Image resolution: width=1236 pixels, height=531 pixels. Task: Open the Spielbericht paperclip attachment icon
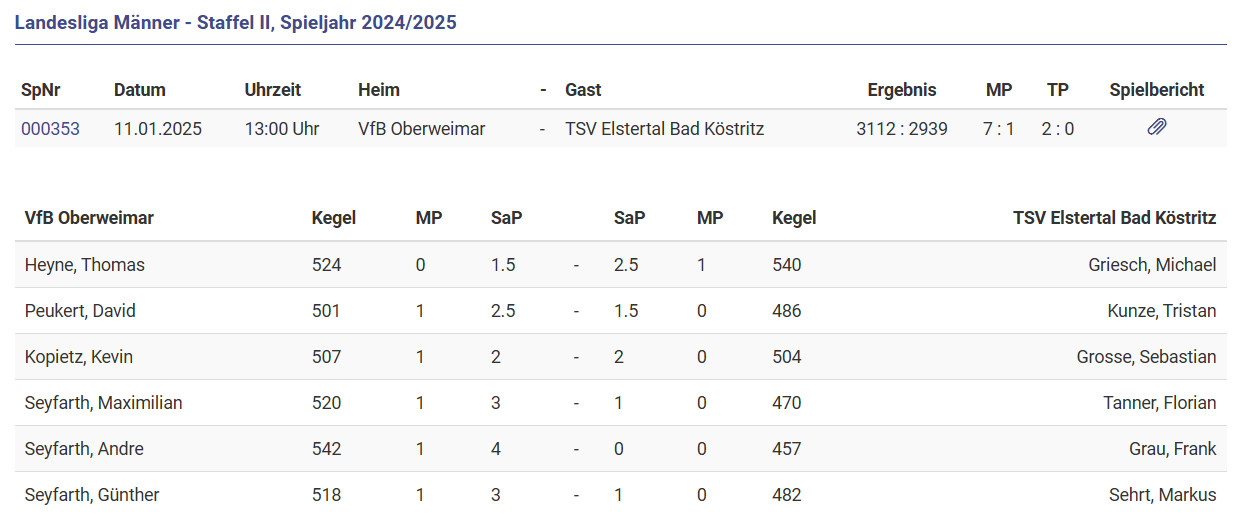coord(1156,128)
